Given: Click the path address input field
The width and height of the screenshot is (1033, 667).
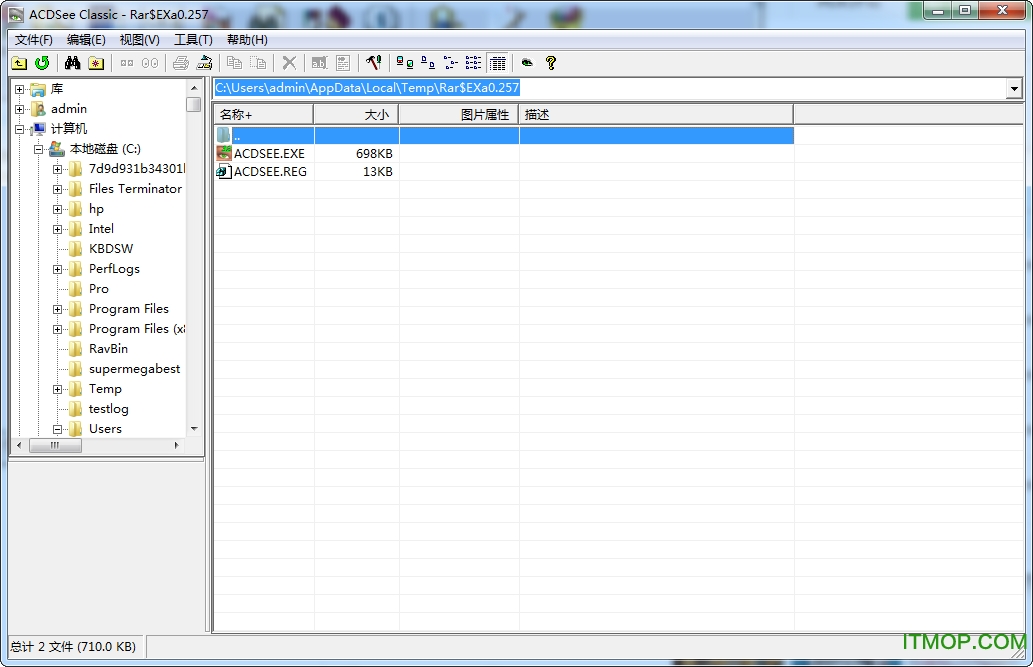Looking at the screenshot, I should (610, 88).
